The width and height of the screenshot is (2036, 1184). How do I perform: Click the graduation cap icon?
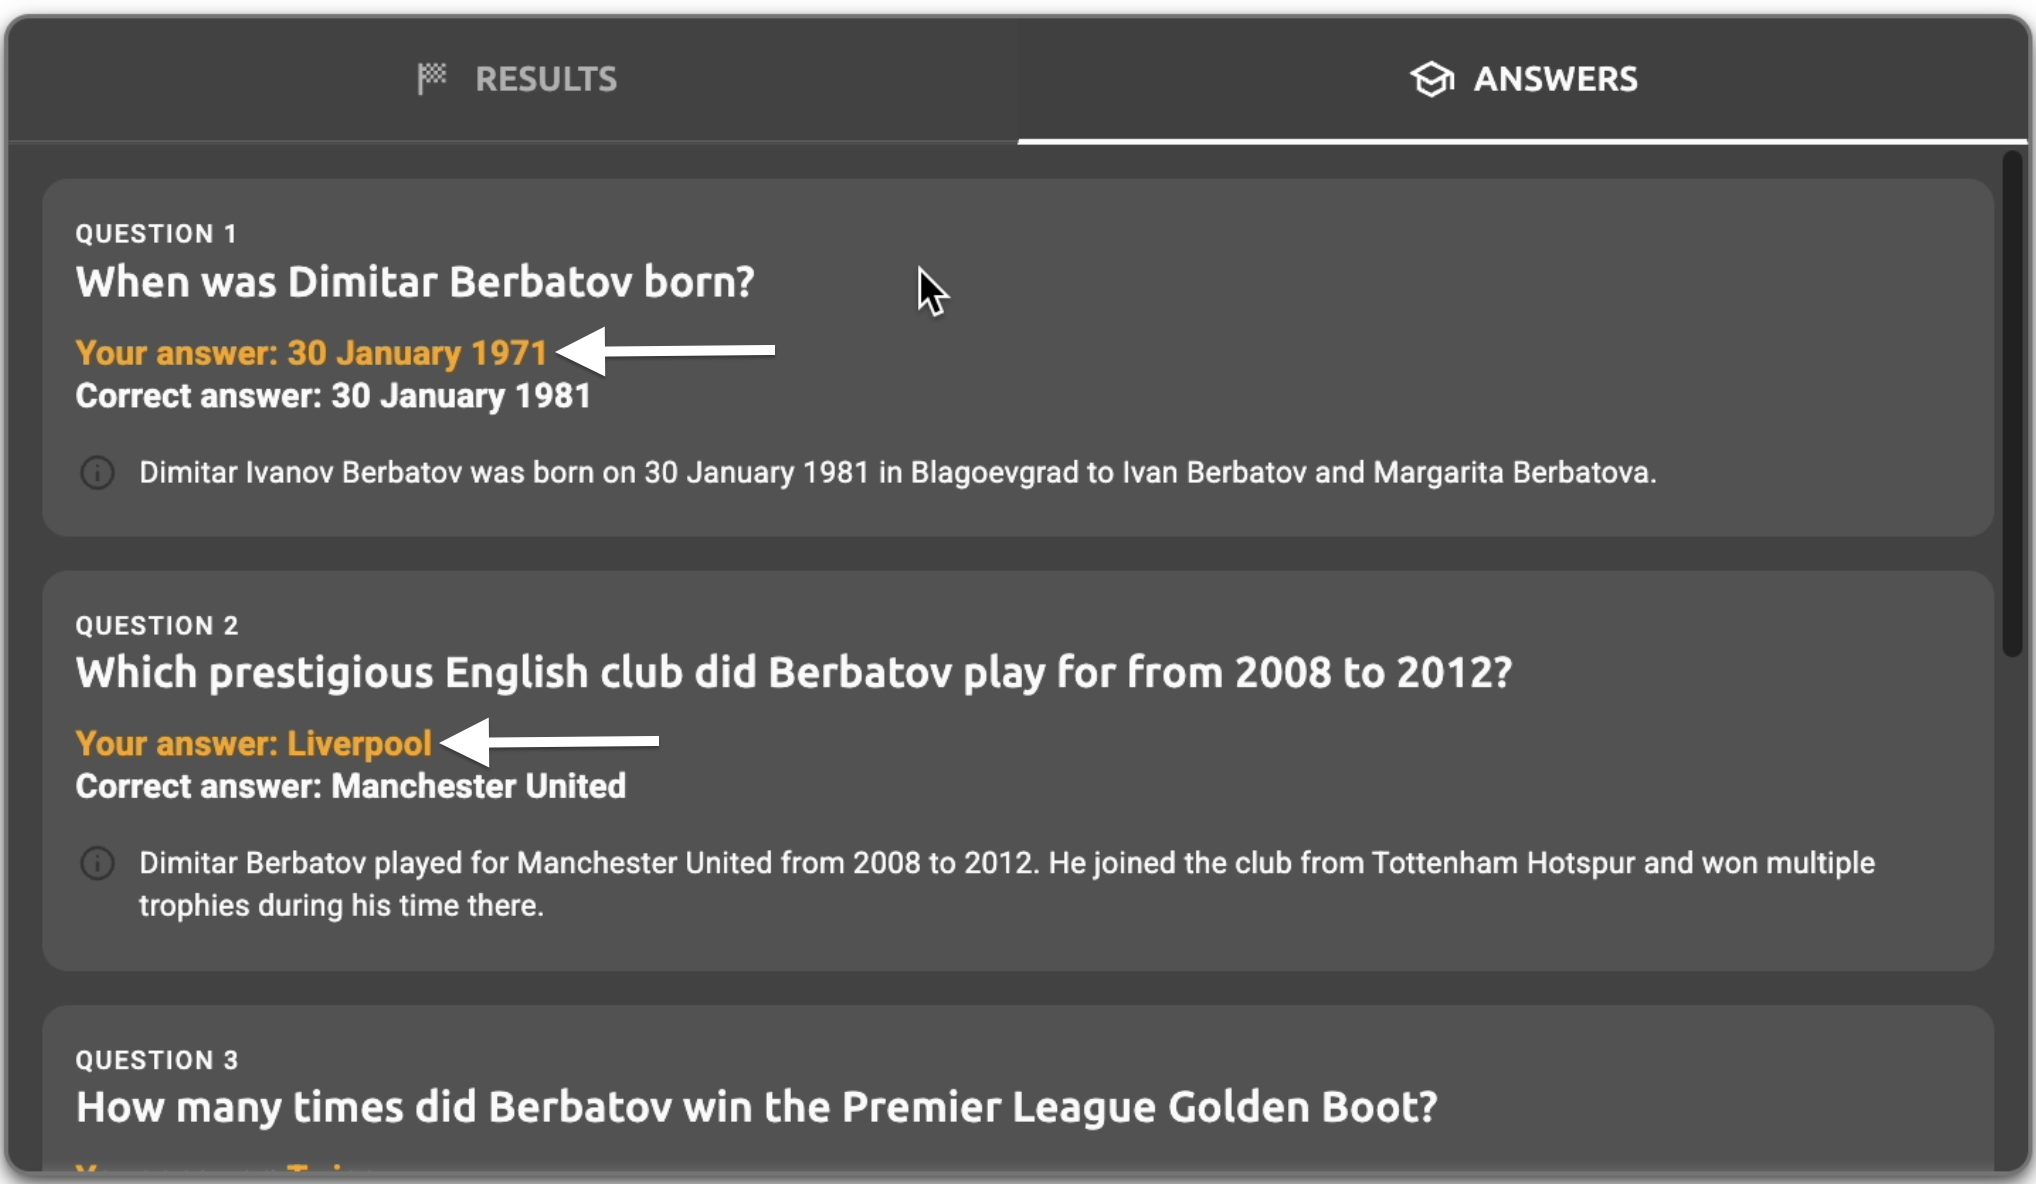click(1432, 79)
